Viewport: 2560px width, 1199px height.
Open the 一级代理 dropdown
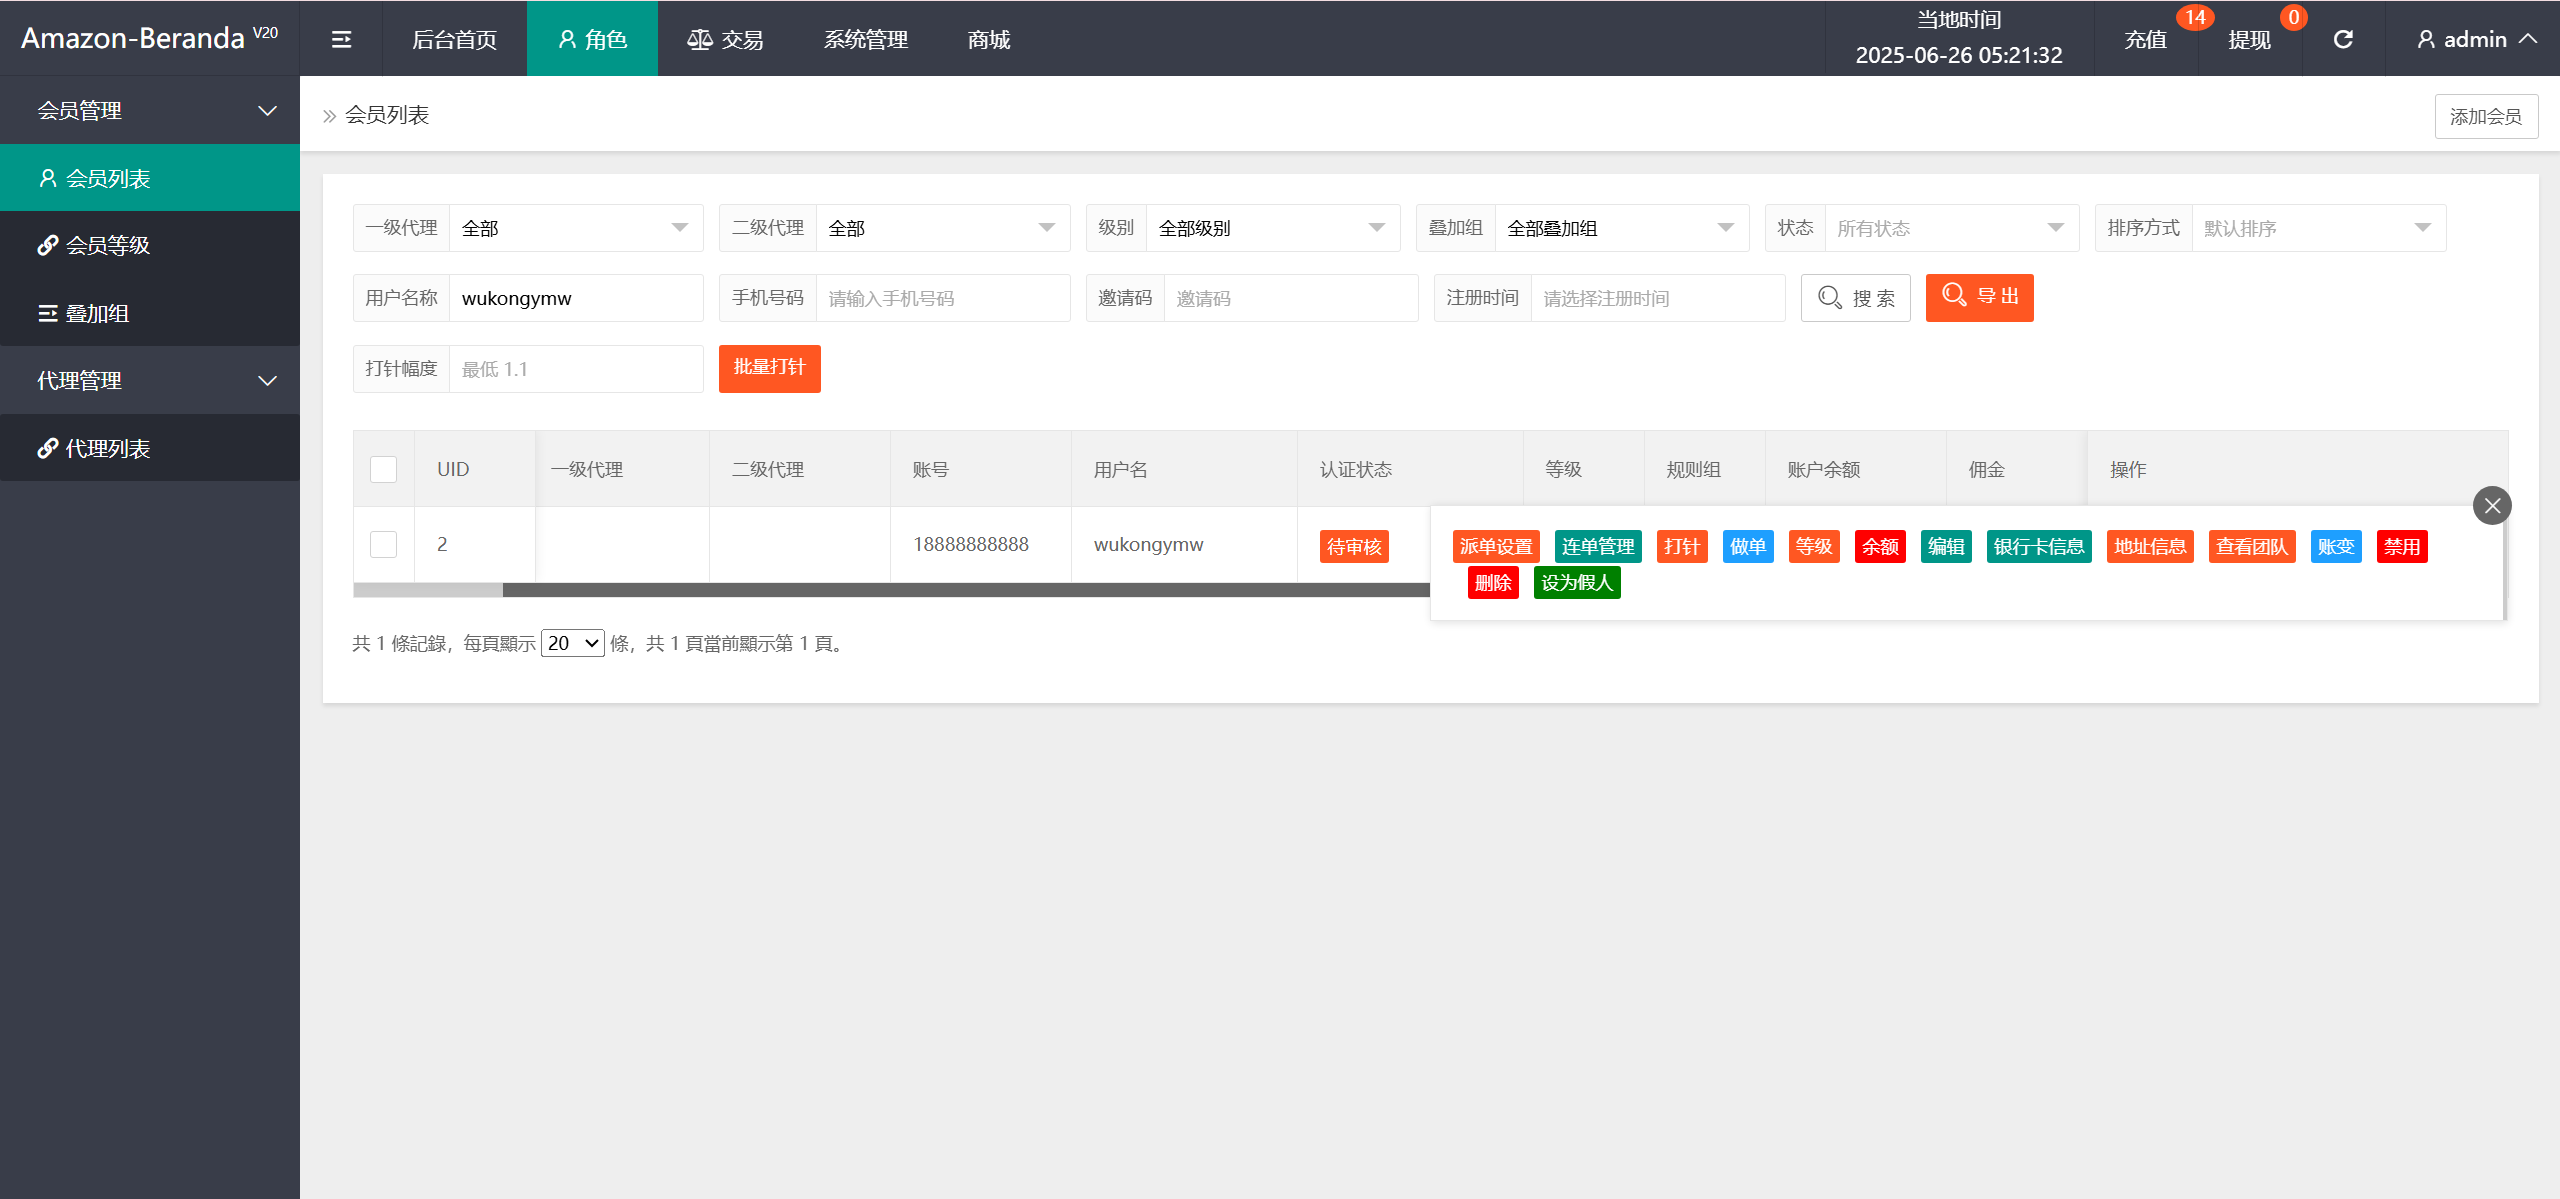click(x=575, y=228)
